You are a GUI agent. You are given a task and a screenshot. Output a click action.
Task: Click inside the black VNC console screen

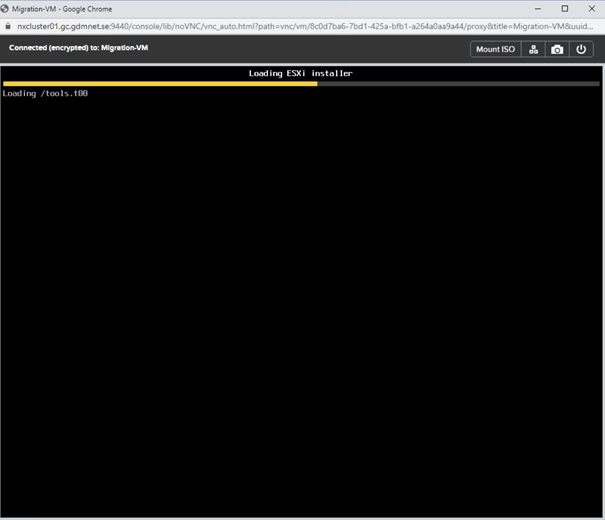click(301, 292)
